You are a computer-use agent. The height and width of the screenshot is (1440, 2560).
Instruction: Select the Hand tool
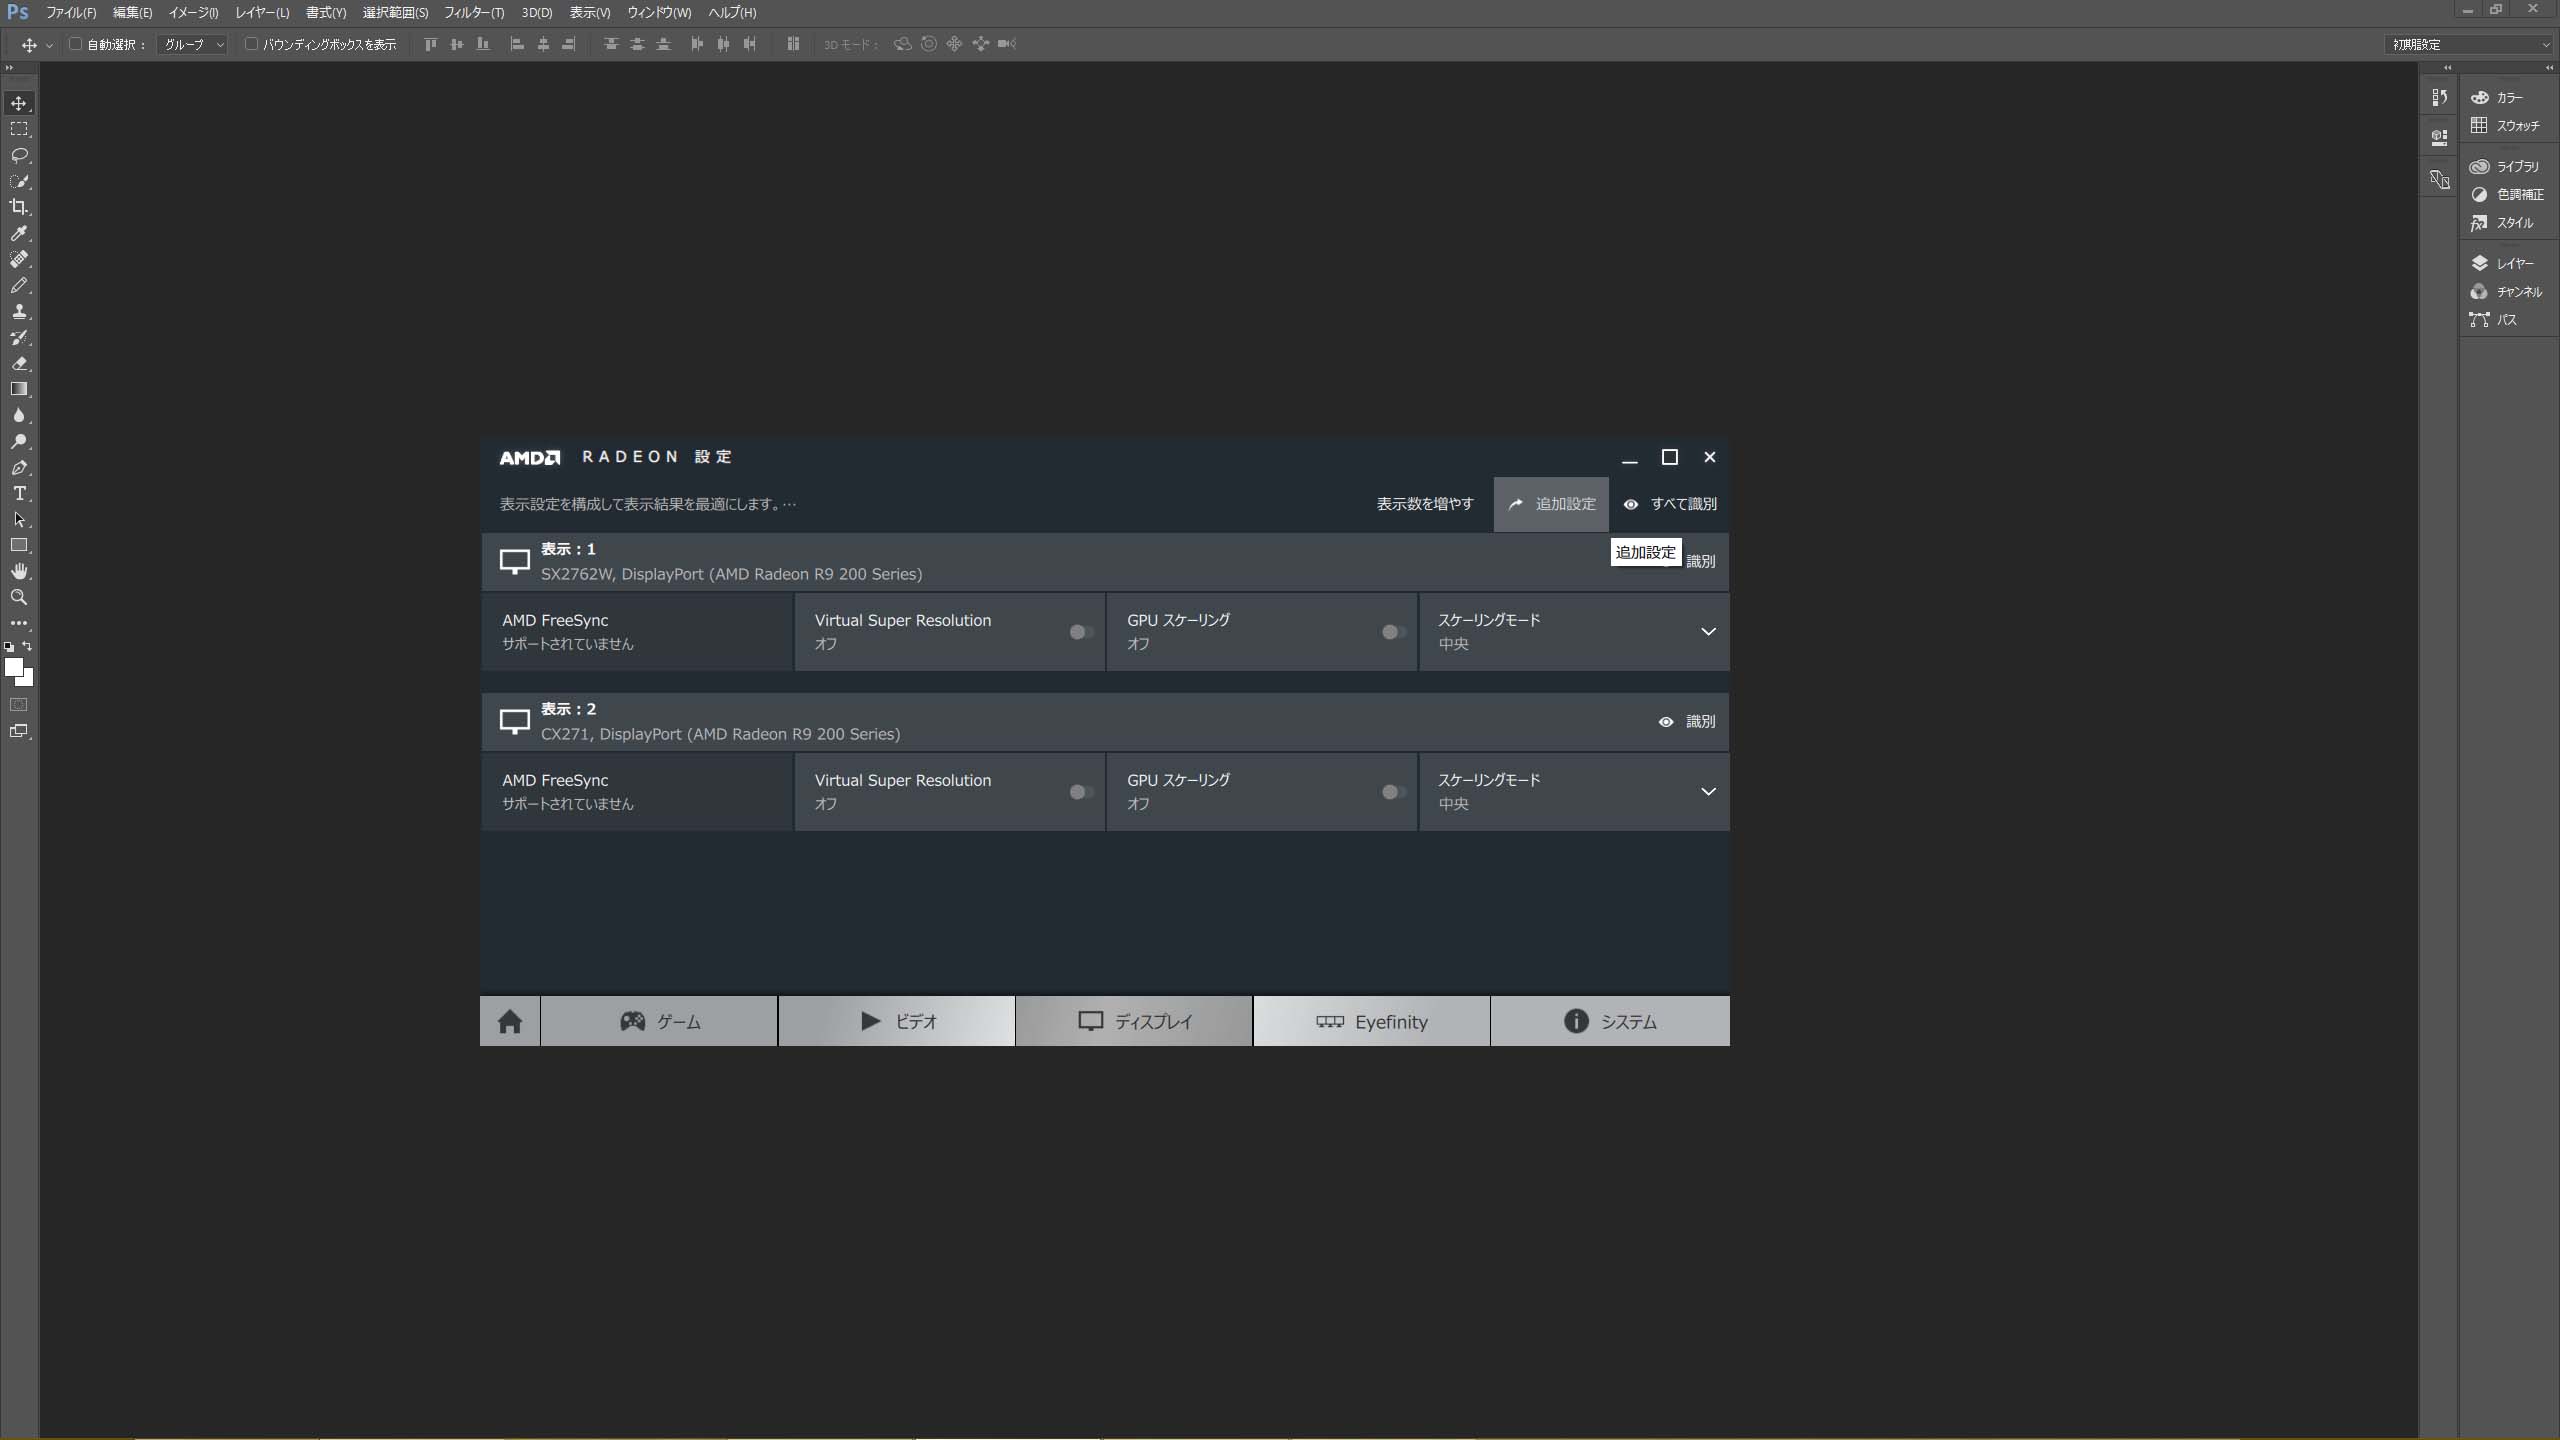click(19, 571)
